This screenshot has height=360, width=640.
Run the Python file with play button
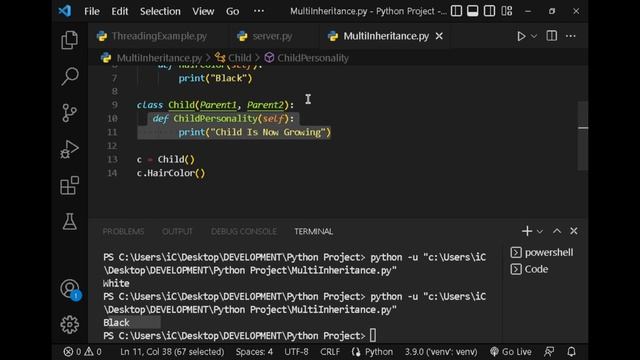521,36
